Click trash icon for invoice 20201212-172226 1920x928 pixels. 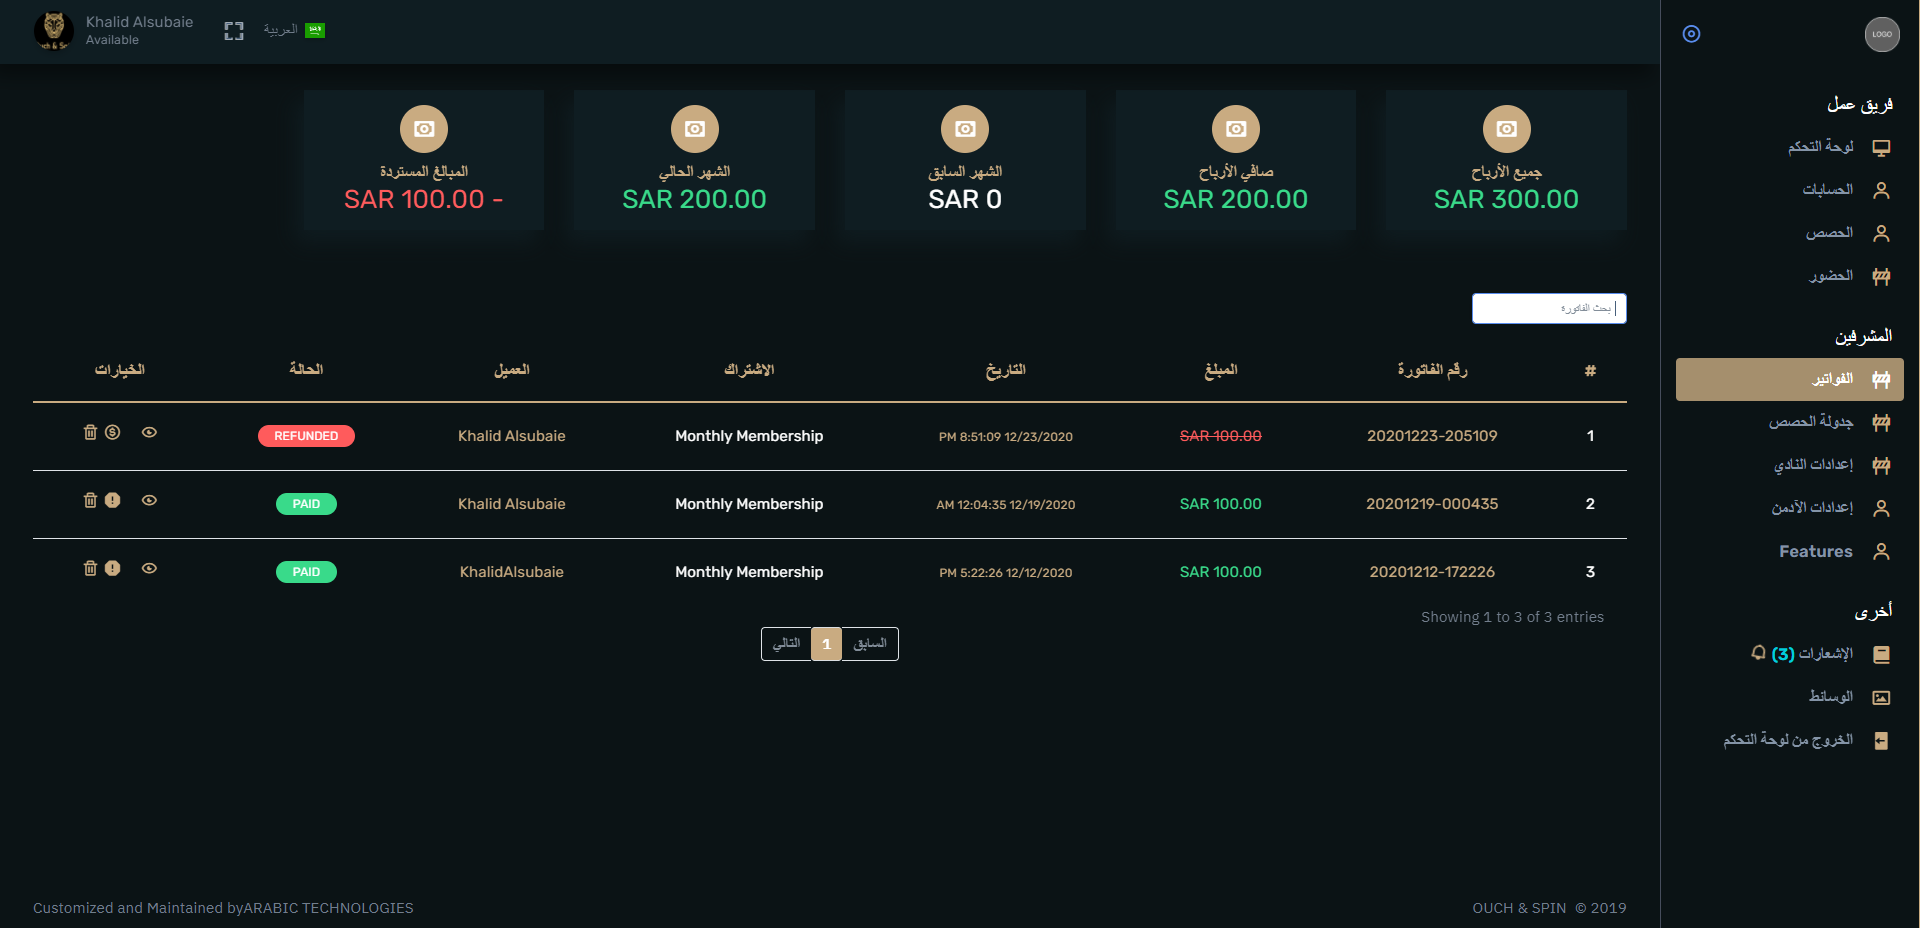click(90, 568)
